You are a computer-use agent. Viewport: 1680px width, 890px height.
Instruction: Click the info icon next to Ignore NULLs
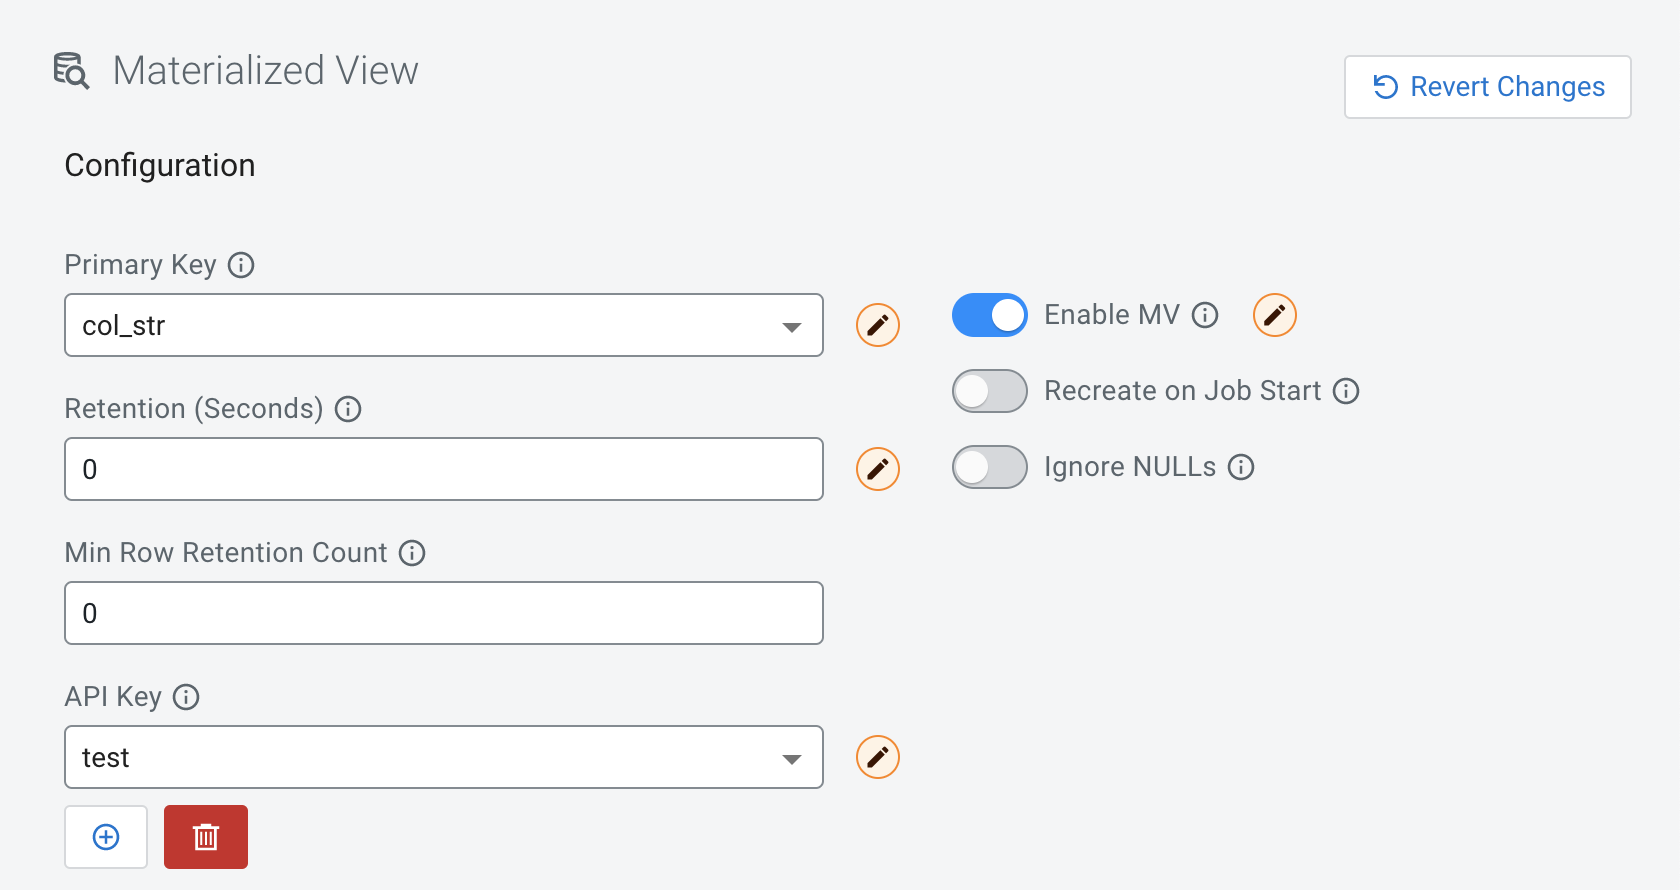[x=1241, y=467]
